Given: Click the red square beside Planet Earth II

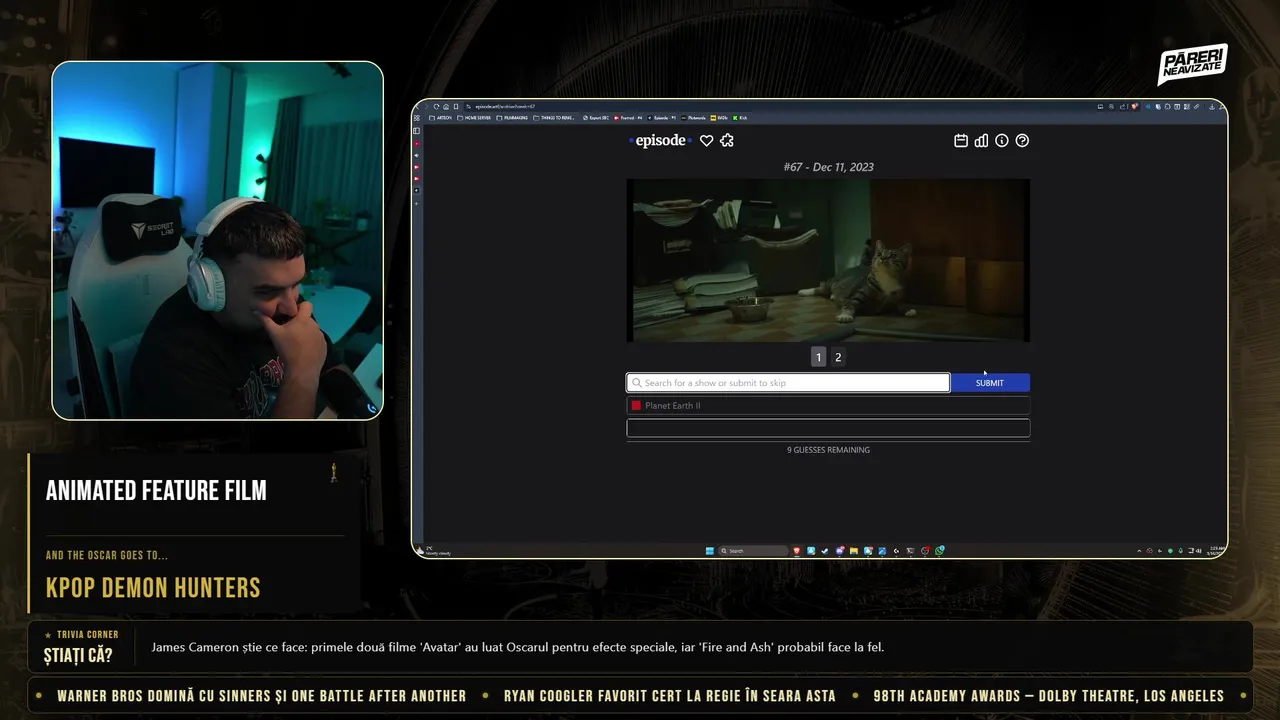Looking at the screenshot, I should (x=636, y=406).
